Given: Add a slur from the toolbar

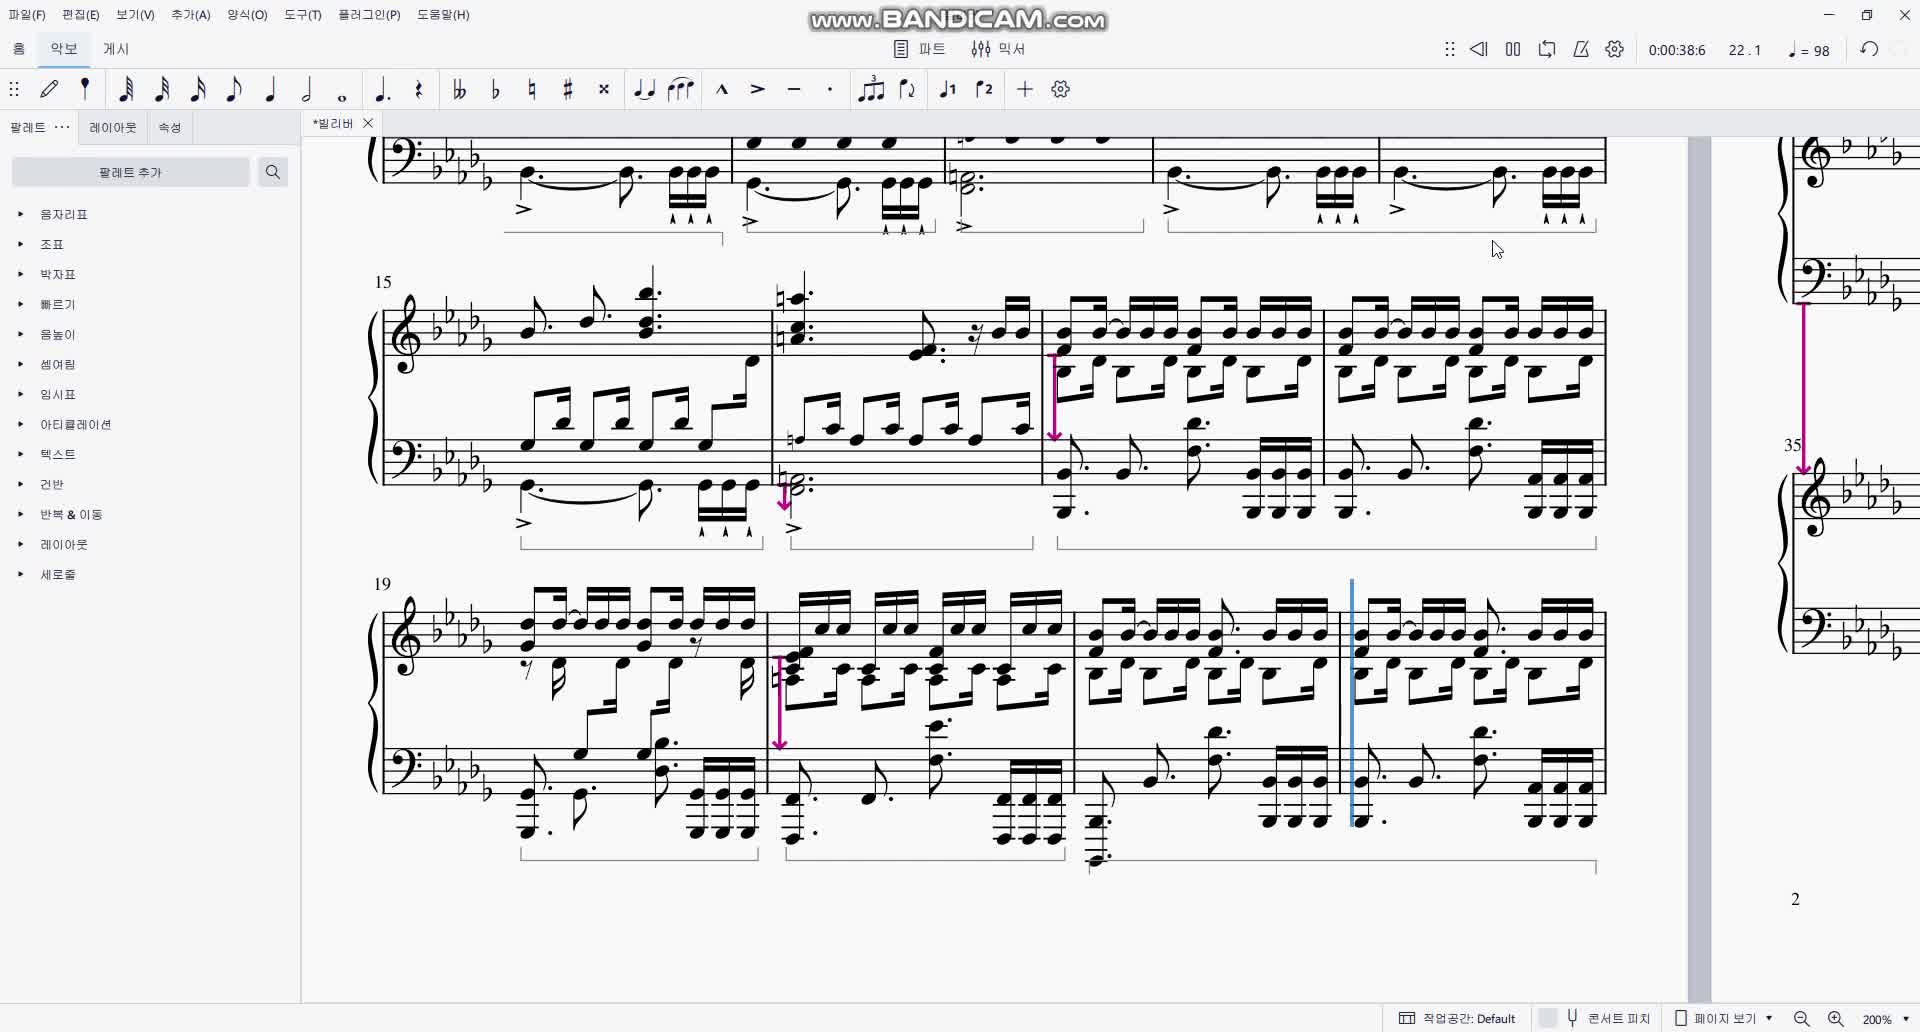Looking at the screenshot, I should point(680,89).
